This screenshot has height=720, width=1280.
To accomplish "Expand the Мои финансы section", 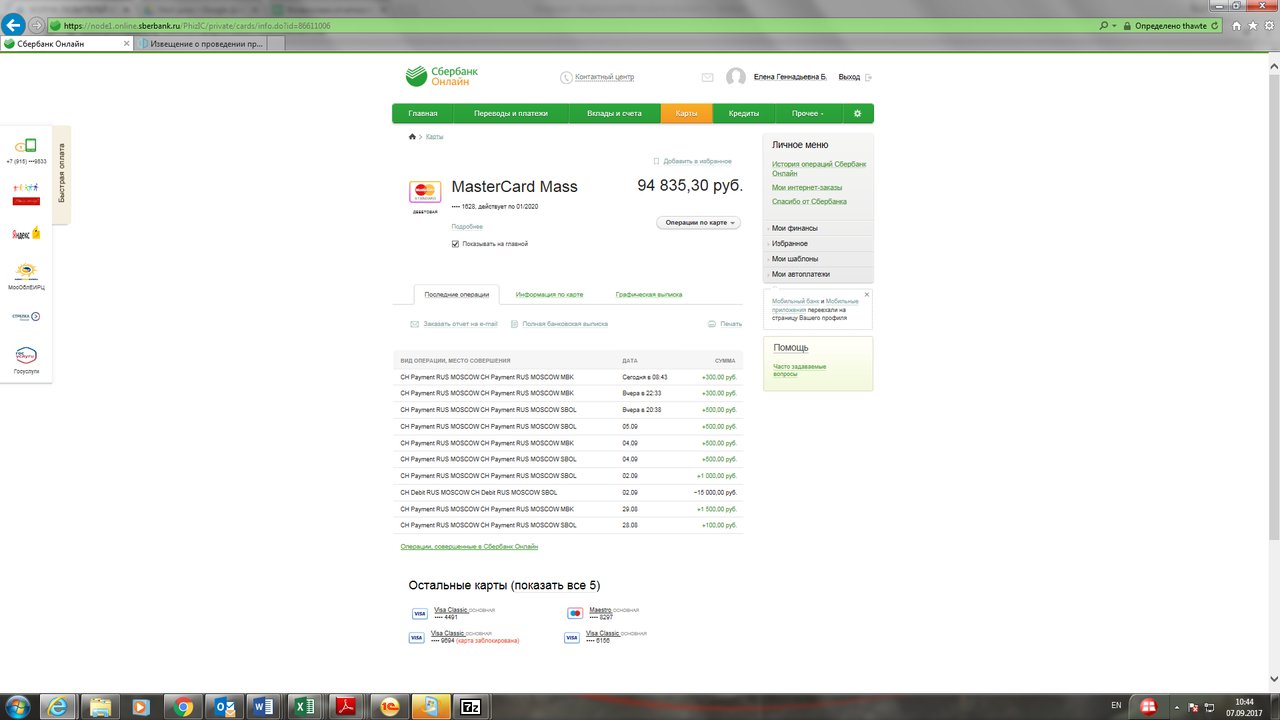I will point(817,228).
